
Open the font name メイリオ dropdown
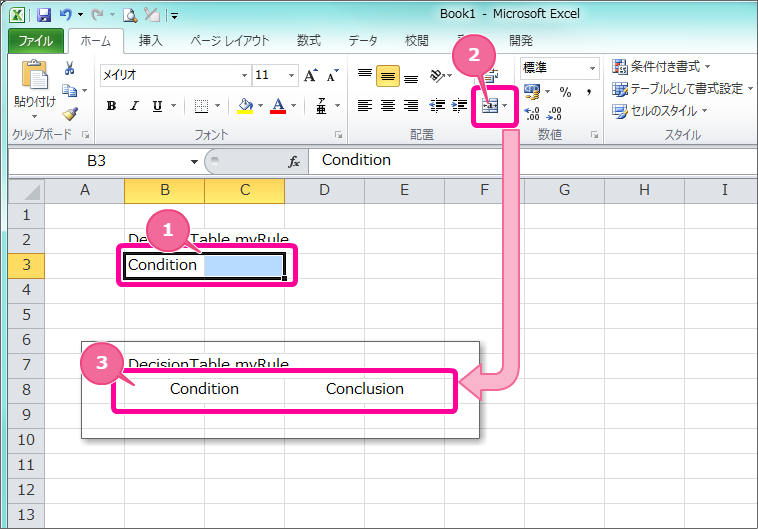point(244,75)
